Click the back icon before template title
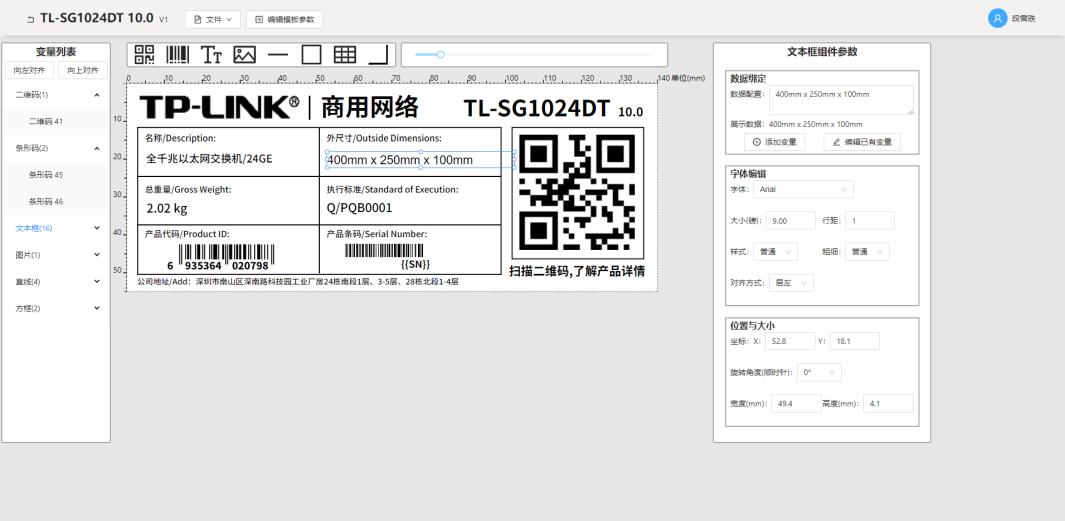 pos(30,20)
